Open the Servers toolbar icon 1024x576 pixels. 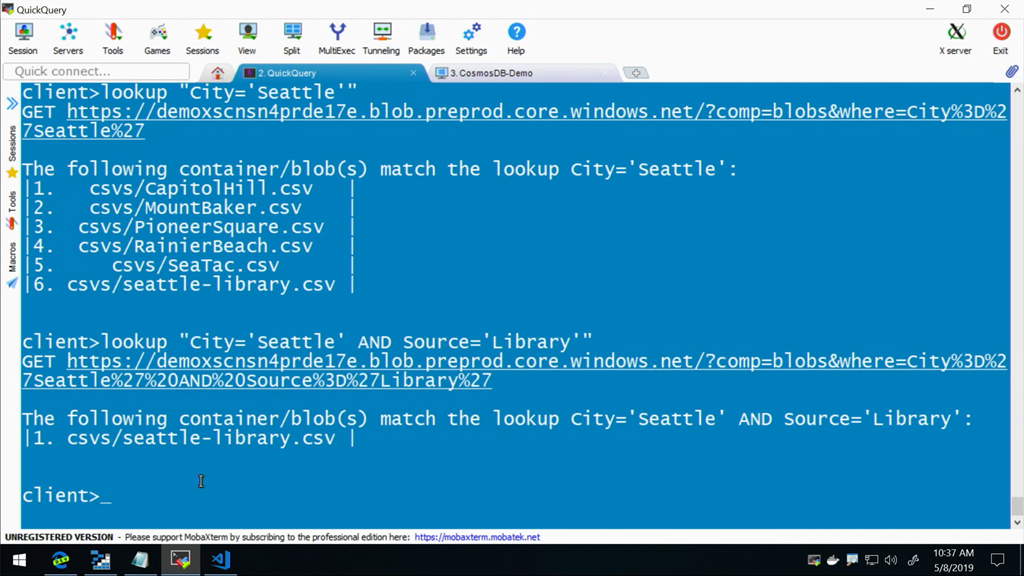68,39
